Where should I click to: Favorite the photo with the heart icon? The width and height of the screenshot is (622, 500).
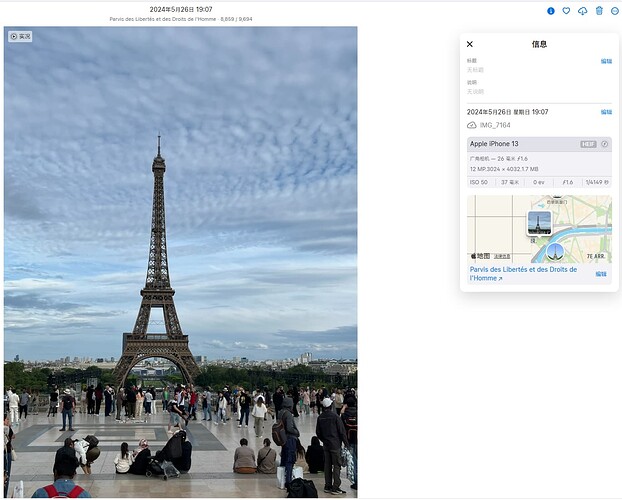coord(566,11)
